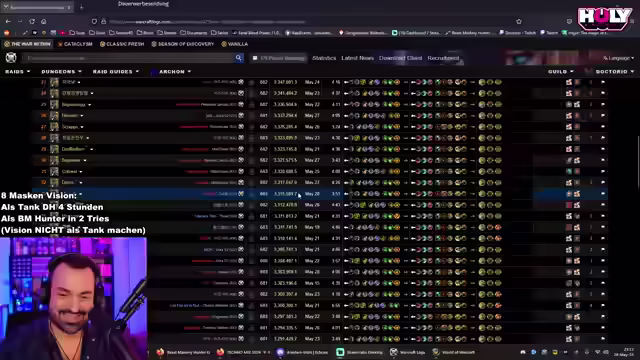Expand the name dropdown in rank 25 row
Viewport: 640px width, 360px height.
click(89, 105)
